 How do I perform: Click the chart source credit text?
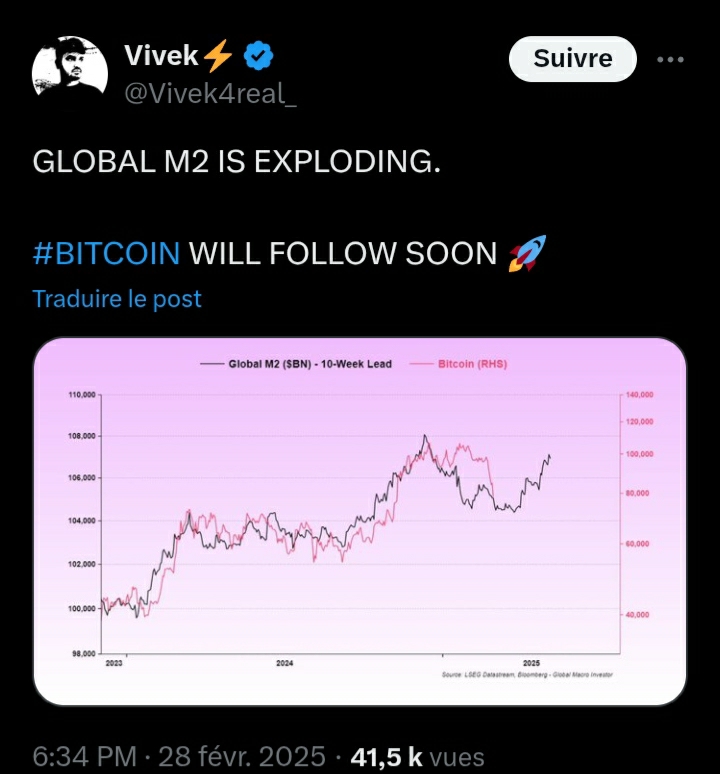pyautogui.click(x=527, y=674)
